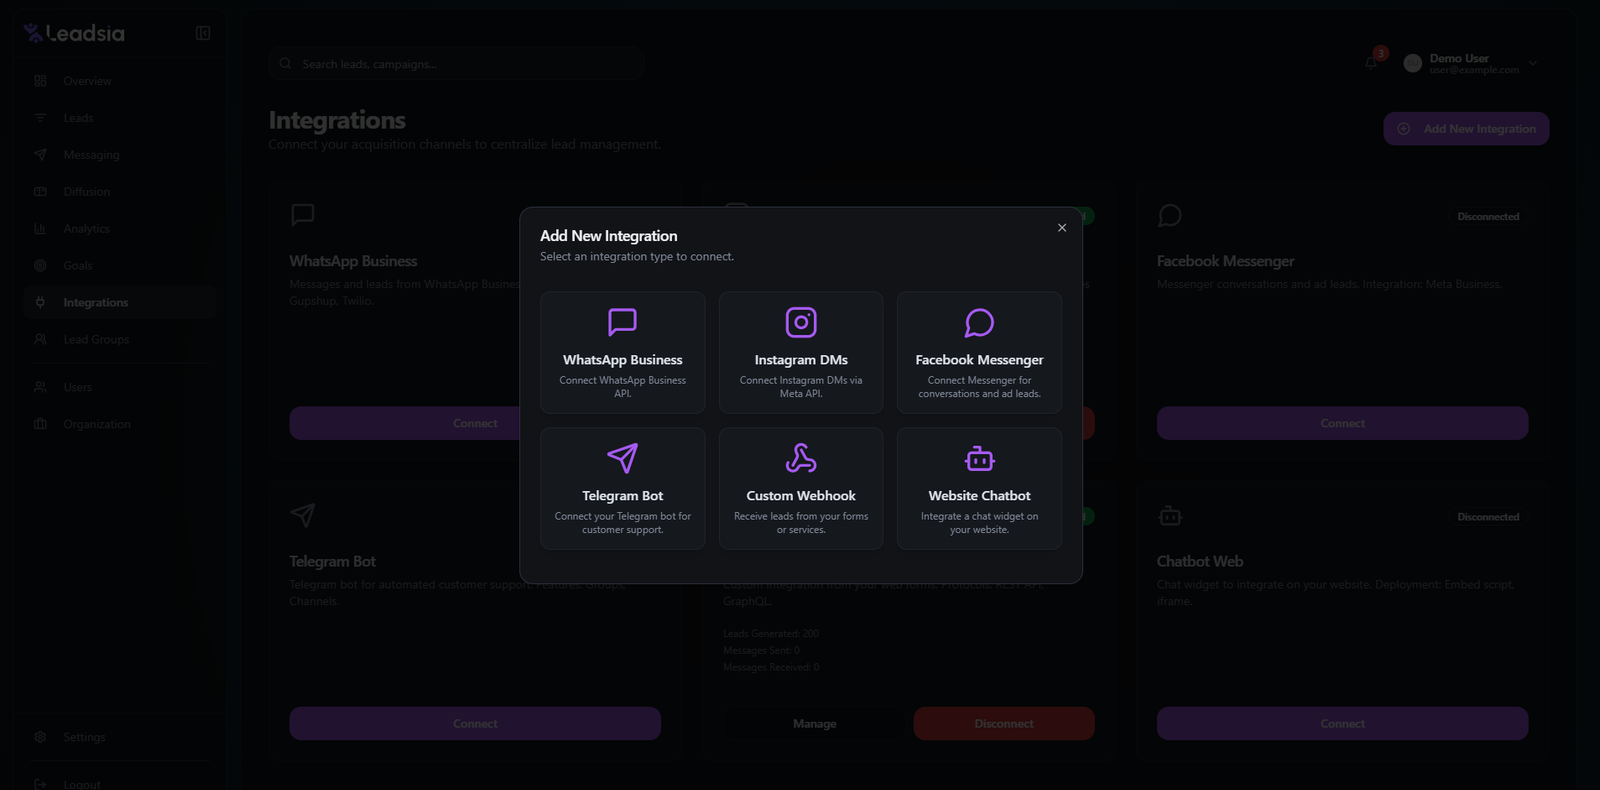Click the Disconnect button
The image size is (1600, 790).
click(1004, 724)
